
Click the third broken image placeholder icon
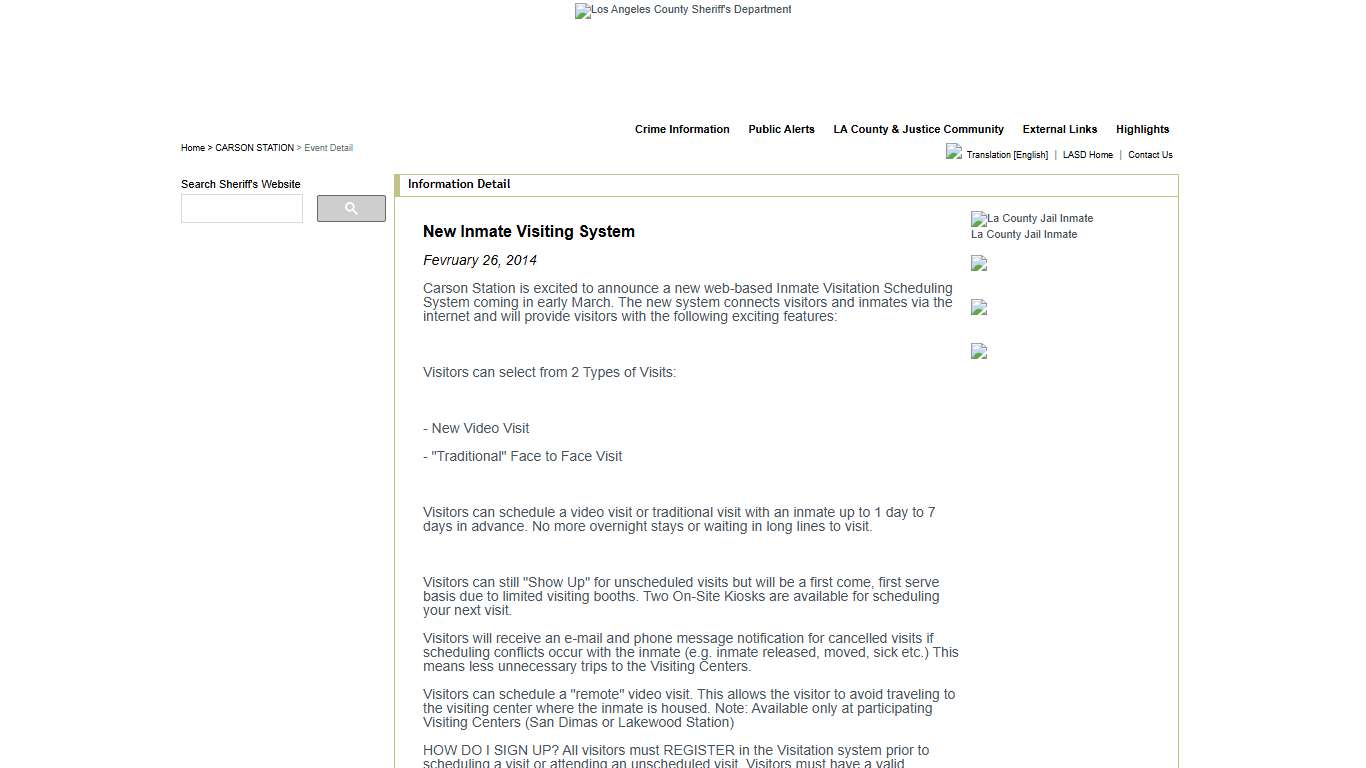point(978,351)
